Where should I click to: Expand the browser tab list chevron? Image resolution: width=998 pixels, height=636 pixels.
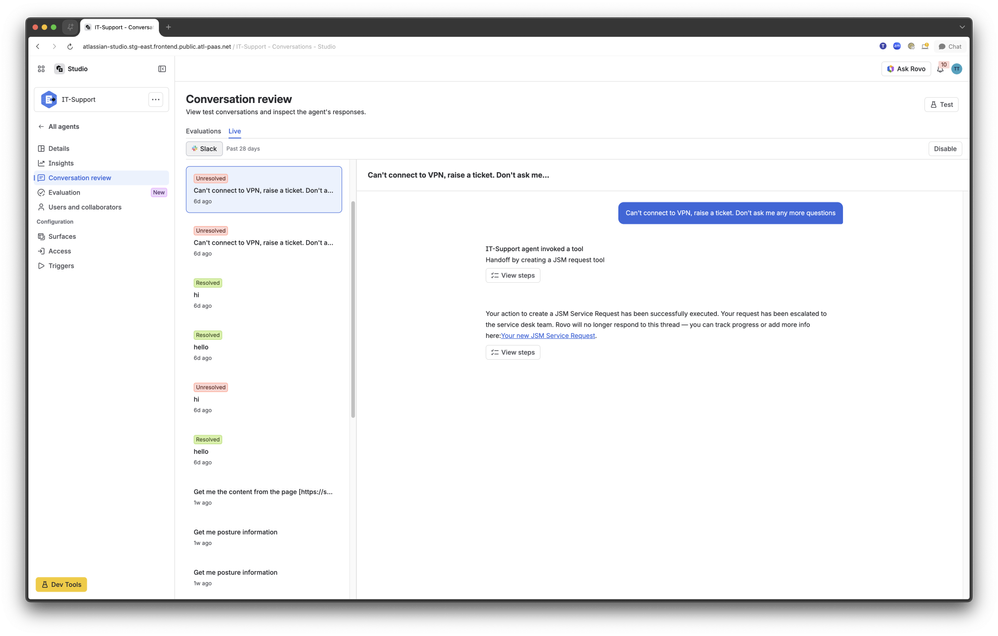pyautogui.click(x=962, y=27)
